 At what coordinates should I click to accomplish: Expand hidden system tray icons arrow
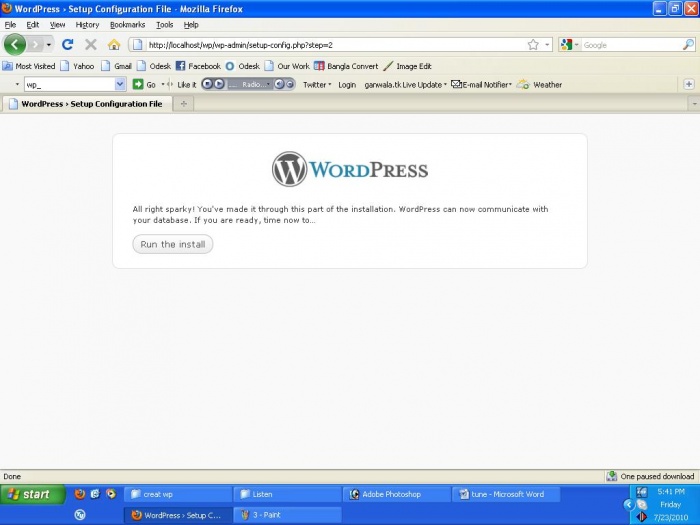tap(629, 505)
